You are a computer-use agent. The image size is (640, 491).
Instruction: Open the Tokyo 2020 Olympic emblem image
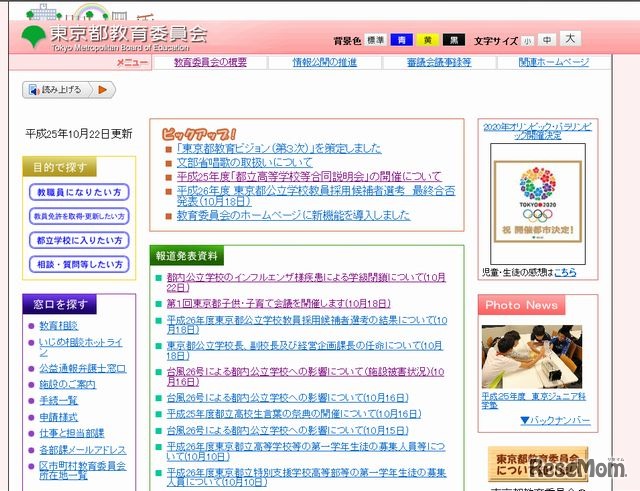(538, 203)
